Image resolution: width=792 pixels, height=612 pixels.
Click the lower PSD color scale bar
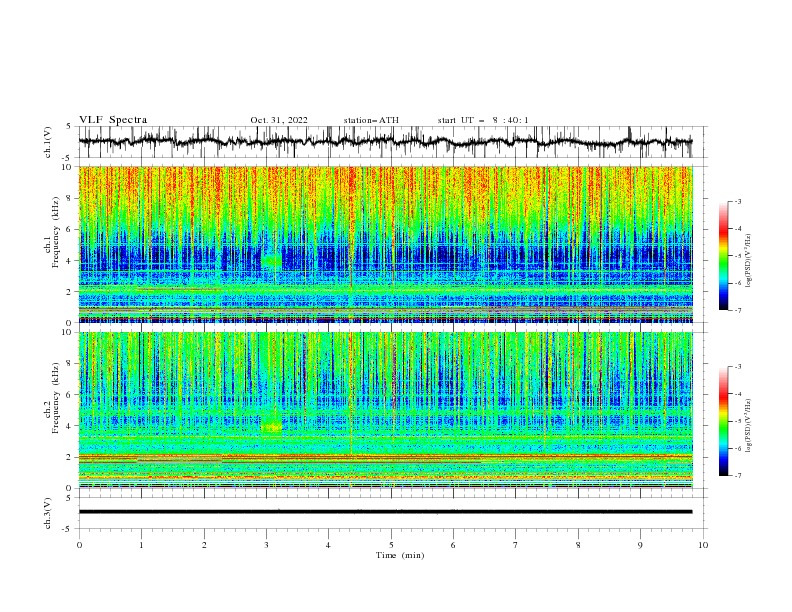(723, 421)
